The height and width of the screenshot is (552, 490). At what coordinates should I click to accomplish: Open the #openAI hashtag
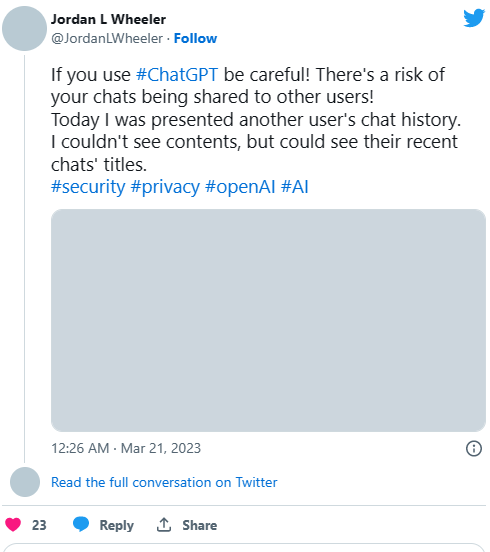(240, 187)
